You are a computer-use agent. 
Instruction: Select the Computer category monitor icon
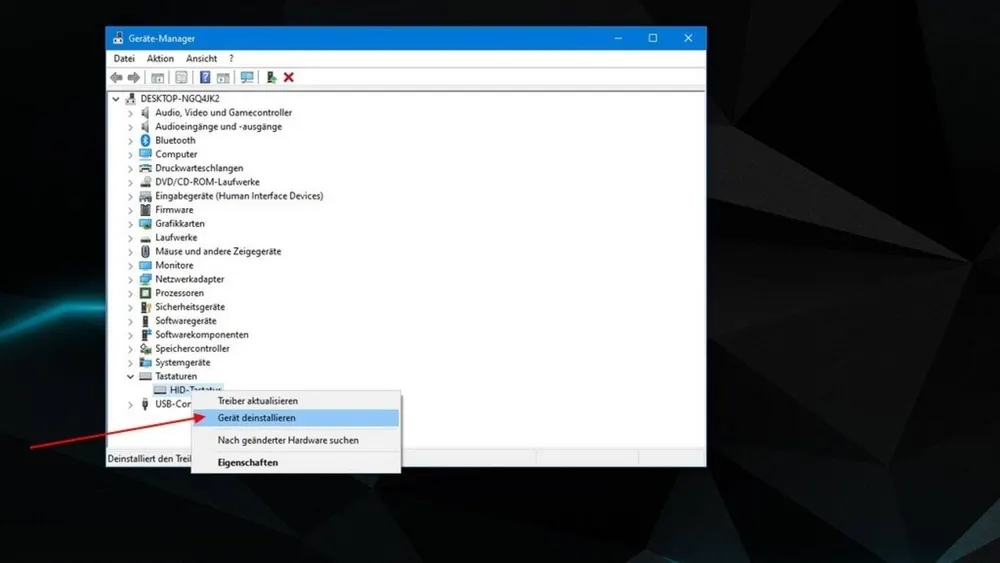tap(145, 154)
